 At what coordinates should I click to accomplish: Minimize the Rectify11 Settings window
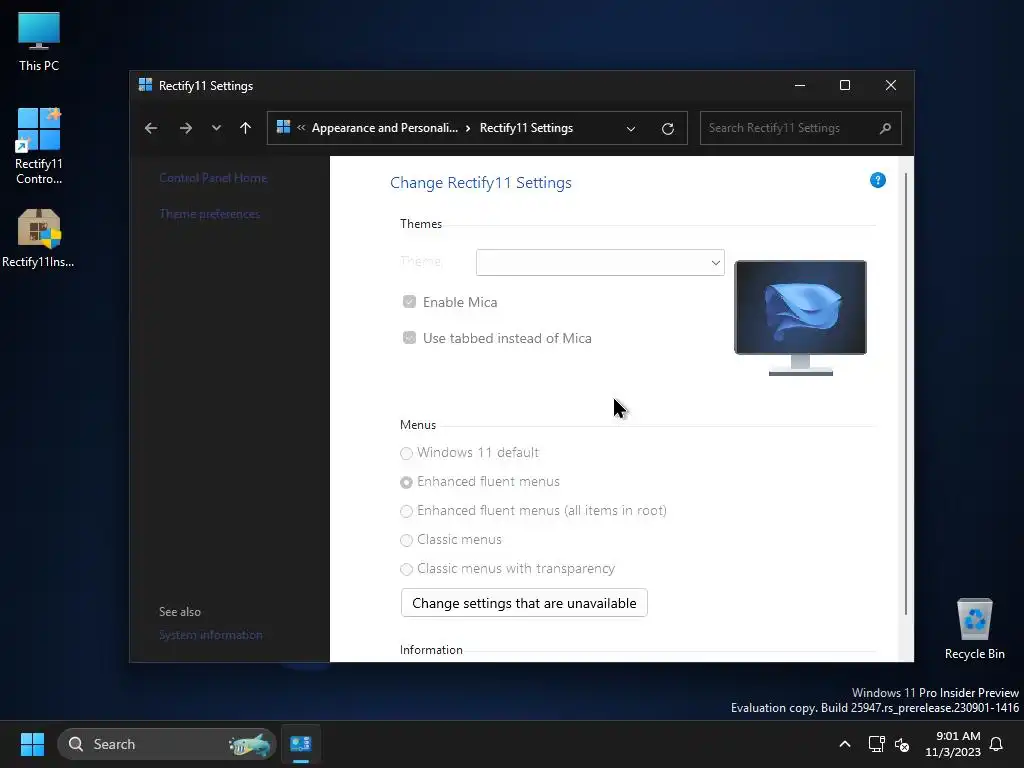click(799, 85)
